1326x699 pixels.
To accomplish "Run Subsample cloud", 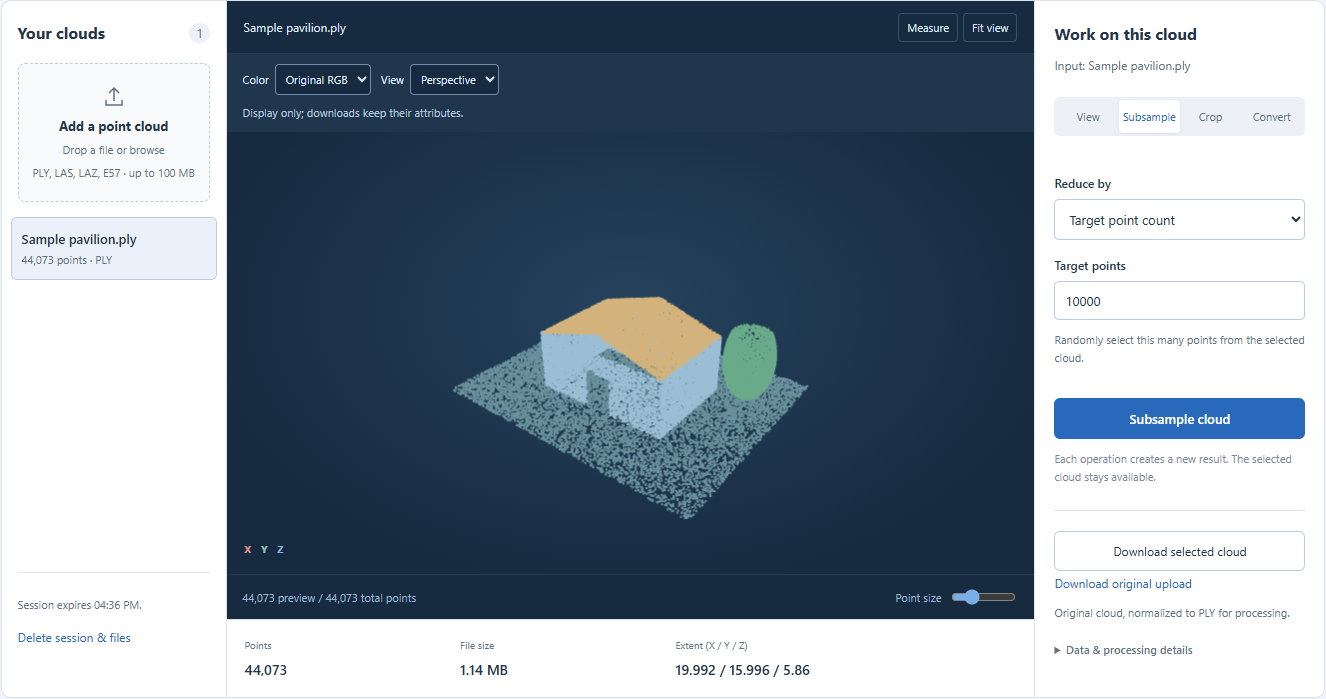I will click(1179, 419).
